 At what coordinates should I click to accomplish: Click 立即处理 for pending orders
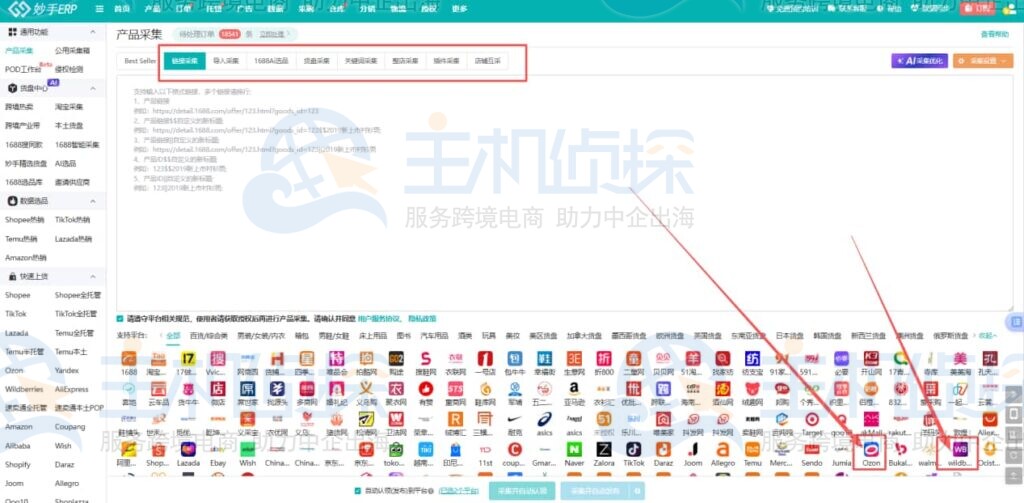tap(272, 34)
